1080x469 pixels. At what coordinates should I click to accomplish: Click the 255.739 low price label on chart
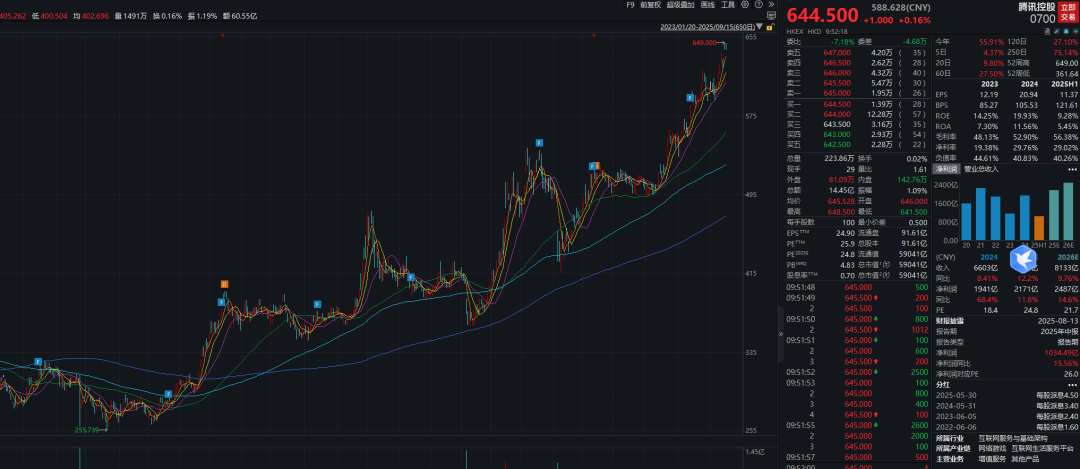tap(86, 430)
